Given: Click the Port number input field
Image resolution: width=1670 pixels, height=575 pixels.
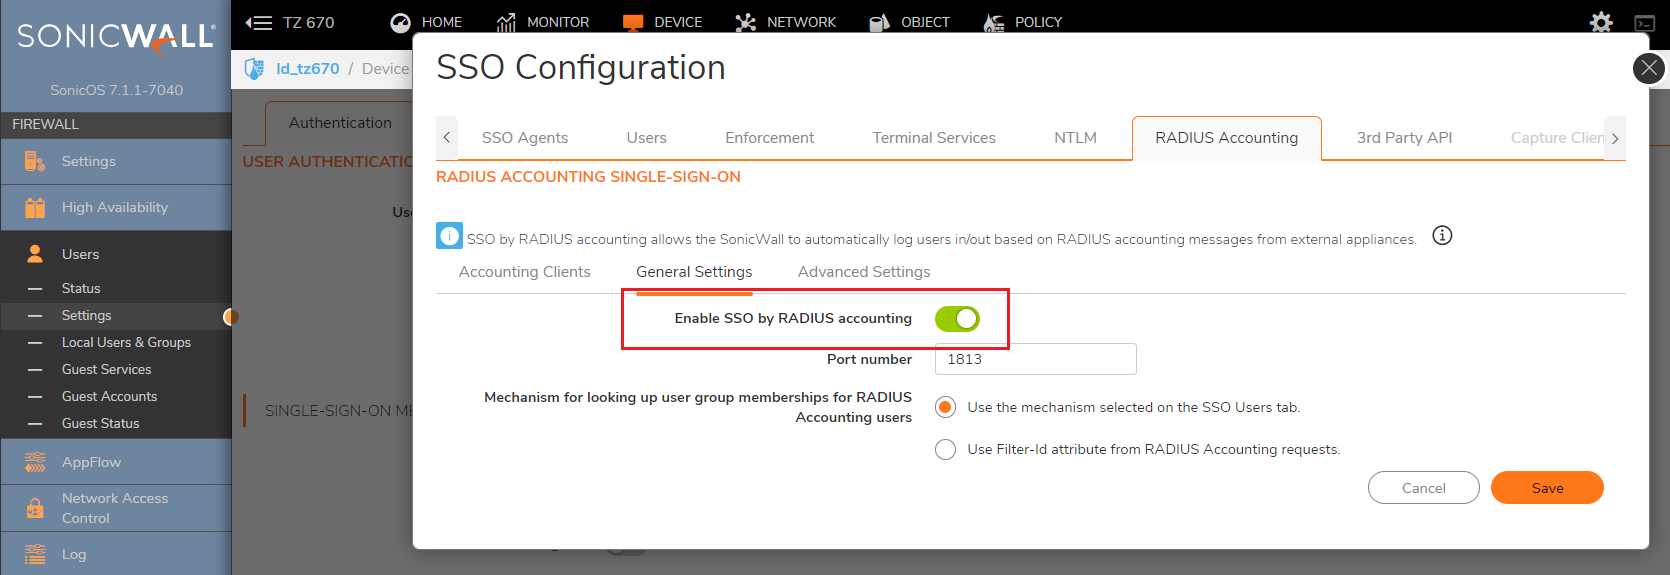Looking at the screenshot, I should click(x=1035, y=359).
